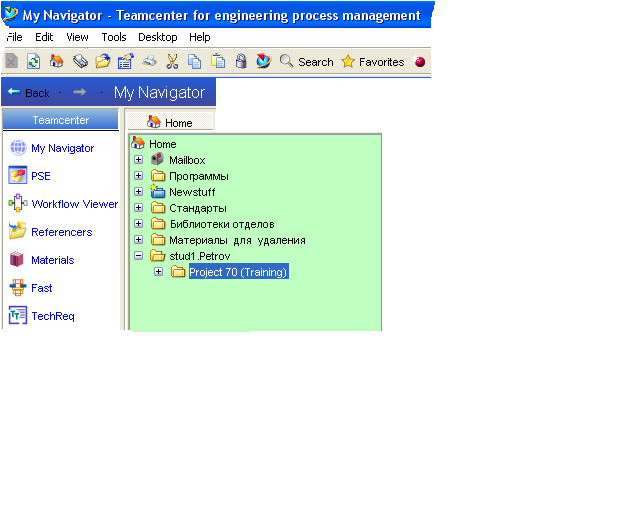Image resolution: width=640 pixels, height=512 pixels.
Task: Click the Home house icon in toolbar
Action: tap(57, 61)
